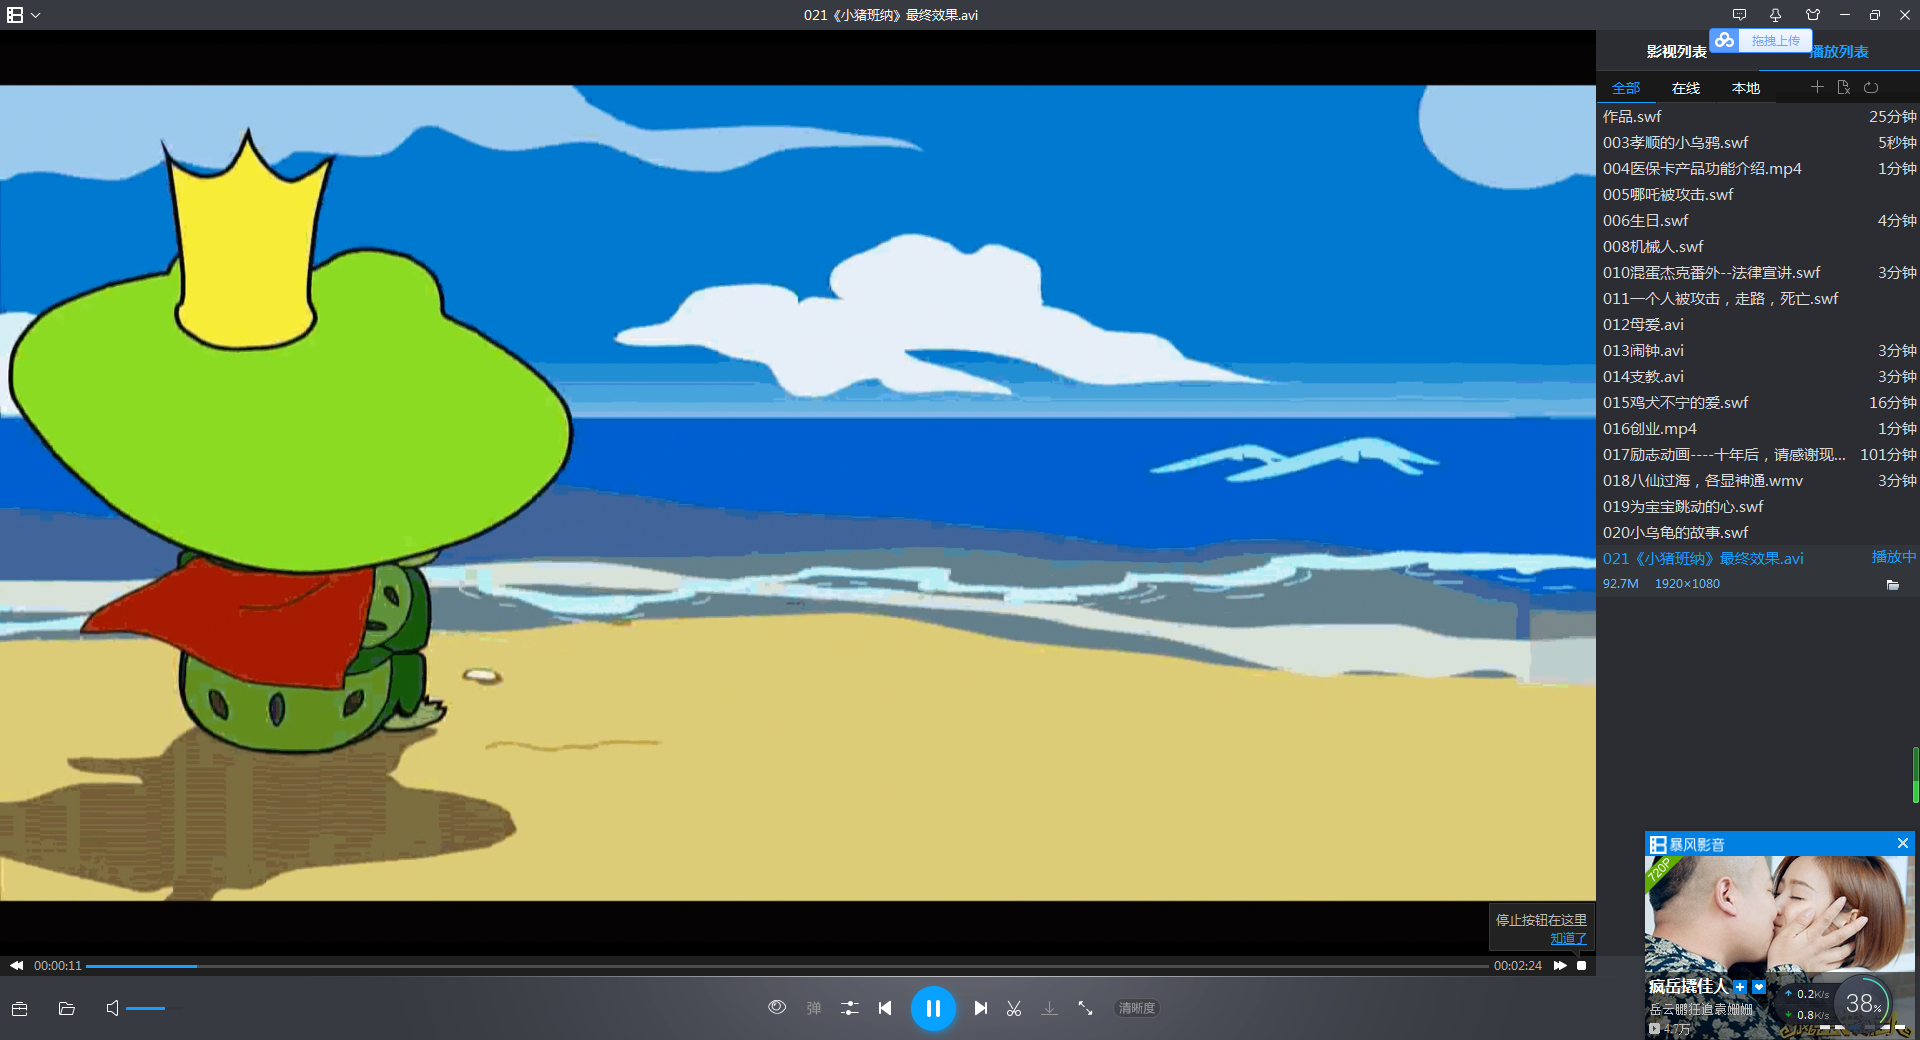Open the feedback message icon
The image size is (1920, 1040).
1739,15
